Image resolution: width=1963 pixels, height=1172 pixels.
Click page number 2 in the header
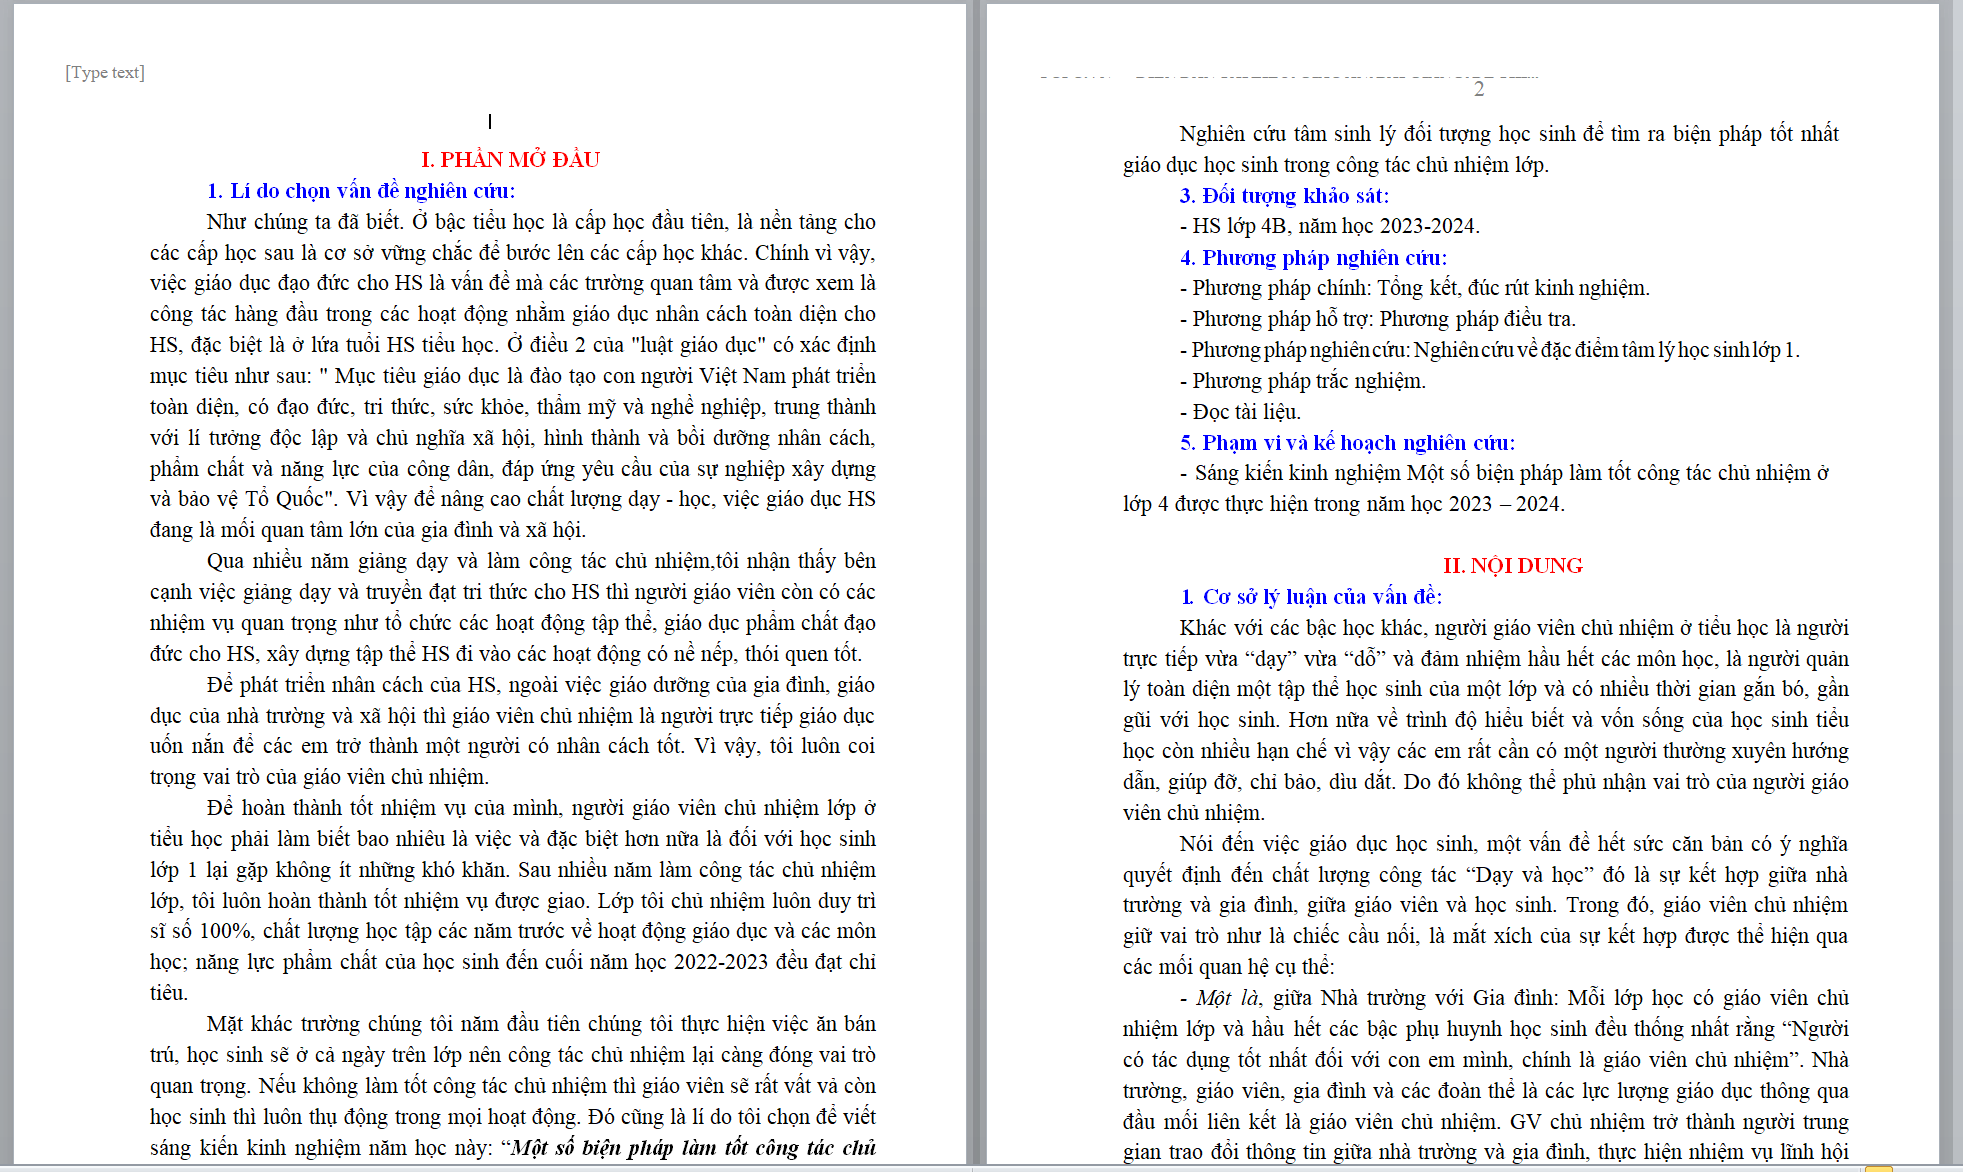[x=1479, y=89]
